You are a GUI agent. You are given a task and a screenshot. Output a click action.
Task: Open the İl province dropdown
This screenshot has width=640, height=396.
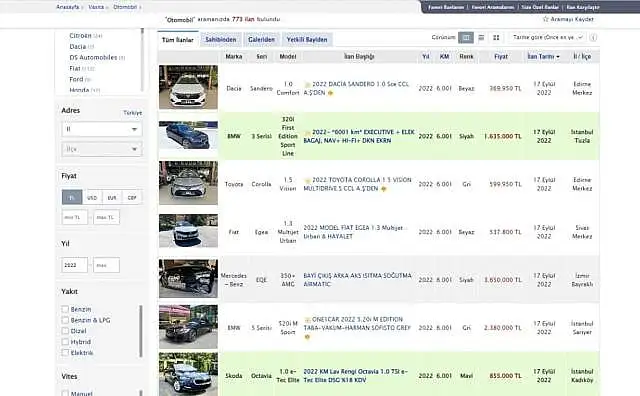click(102, 129)
